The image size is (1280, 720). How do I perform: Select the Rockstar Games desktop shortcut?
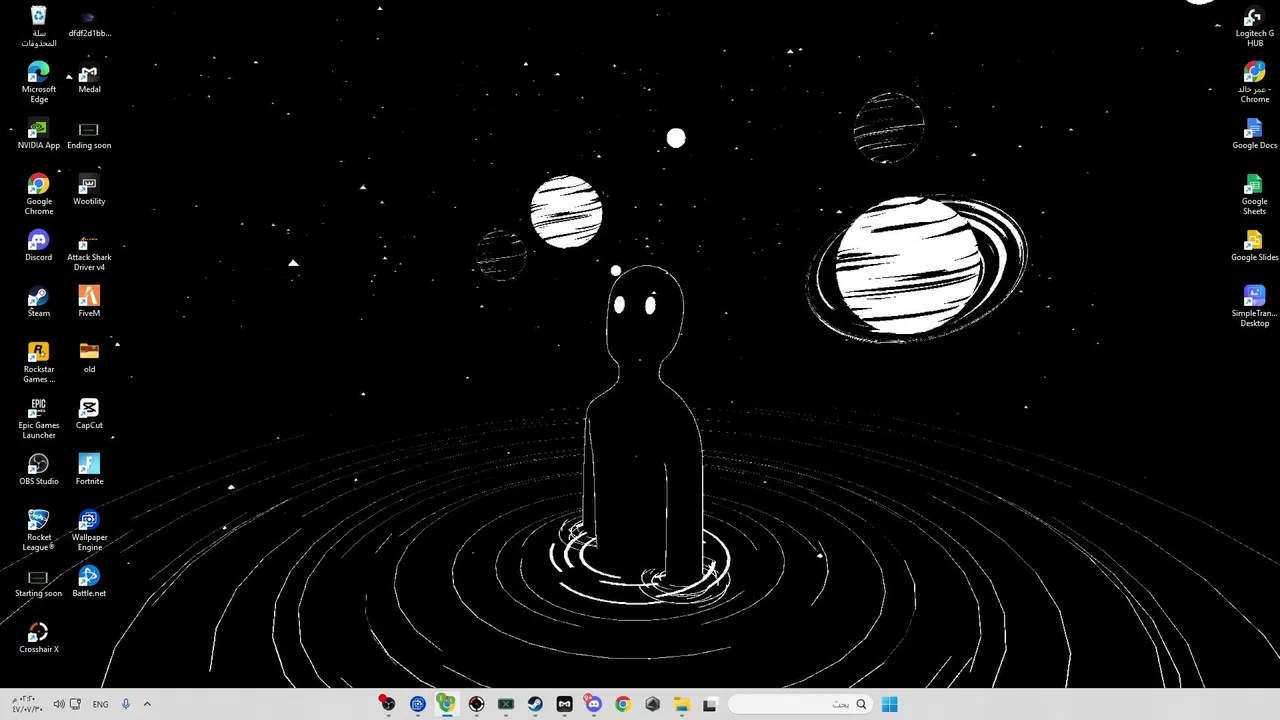[38, 362]
